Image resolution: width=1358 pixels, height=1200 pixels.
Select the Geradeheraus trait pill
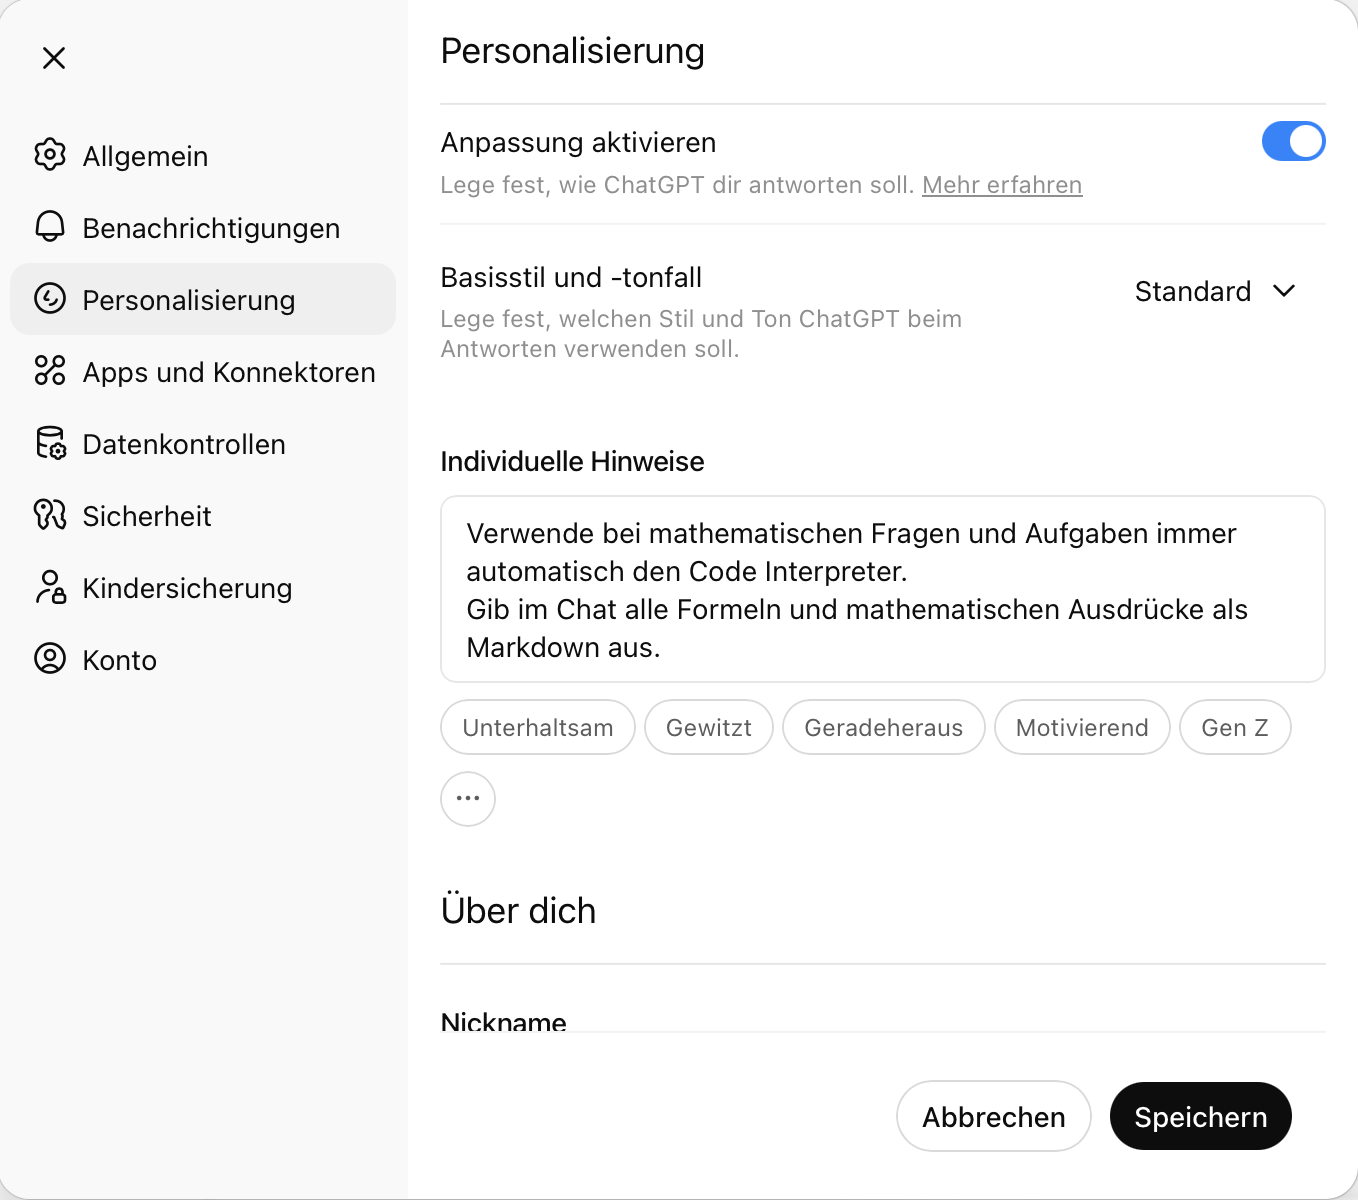(x=883, y=727)
